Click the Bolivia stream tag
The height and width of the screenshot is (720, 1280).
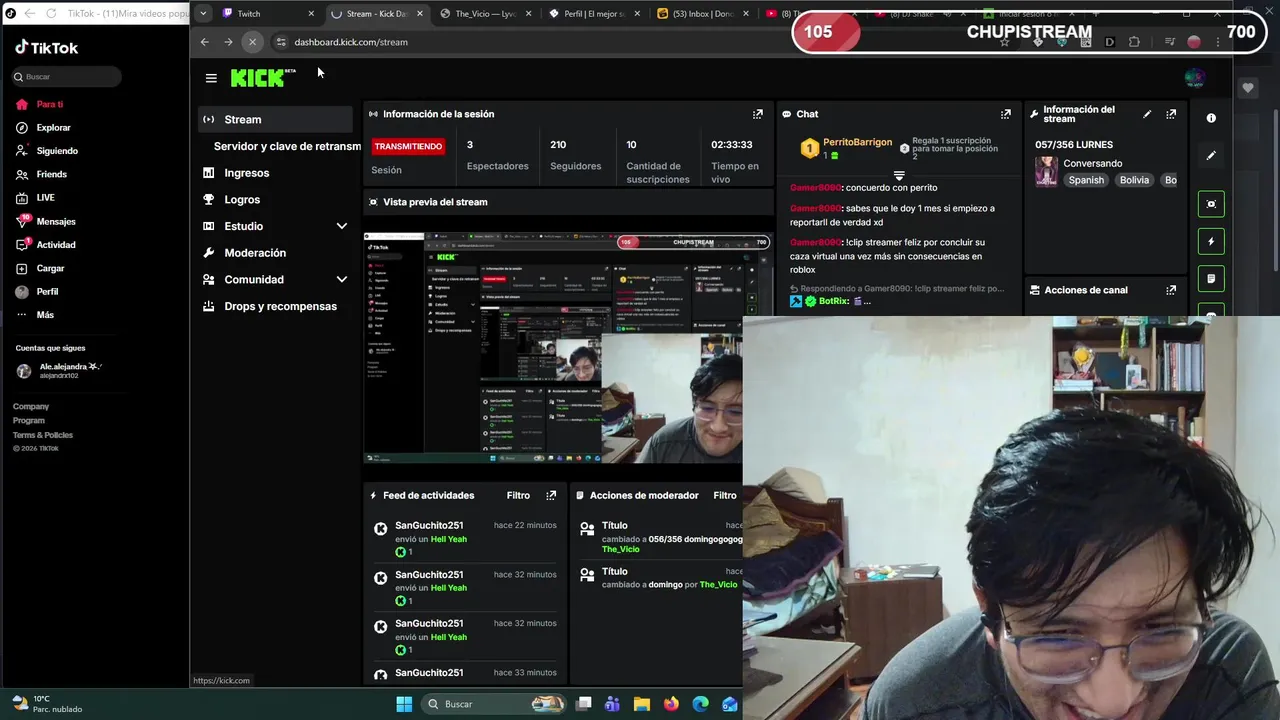(x=1134, y=180)
